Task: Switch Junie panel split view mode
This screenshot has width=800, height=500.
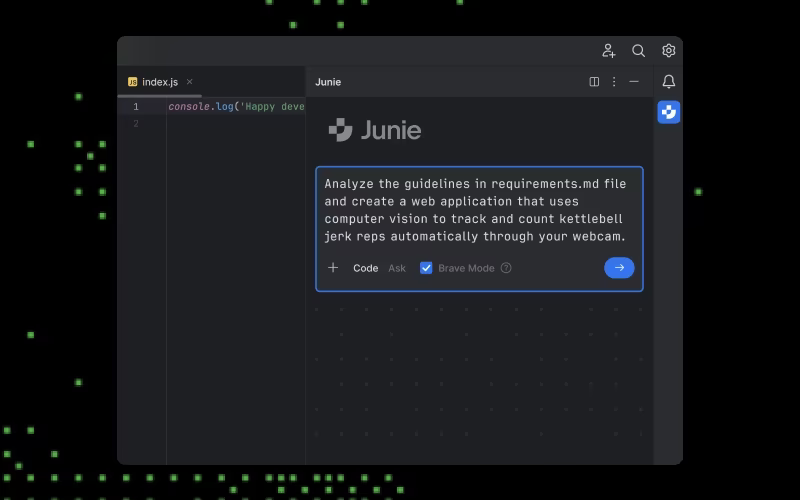Action: coord(594,82)
